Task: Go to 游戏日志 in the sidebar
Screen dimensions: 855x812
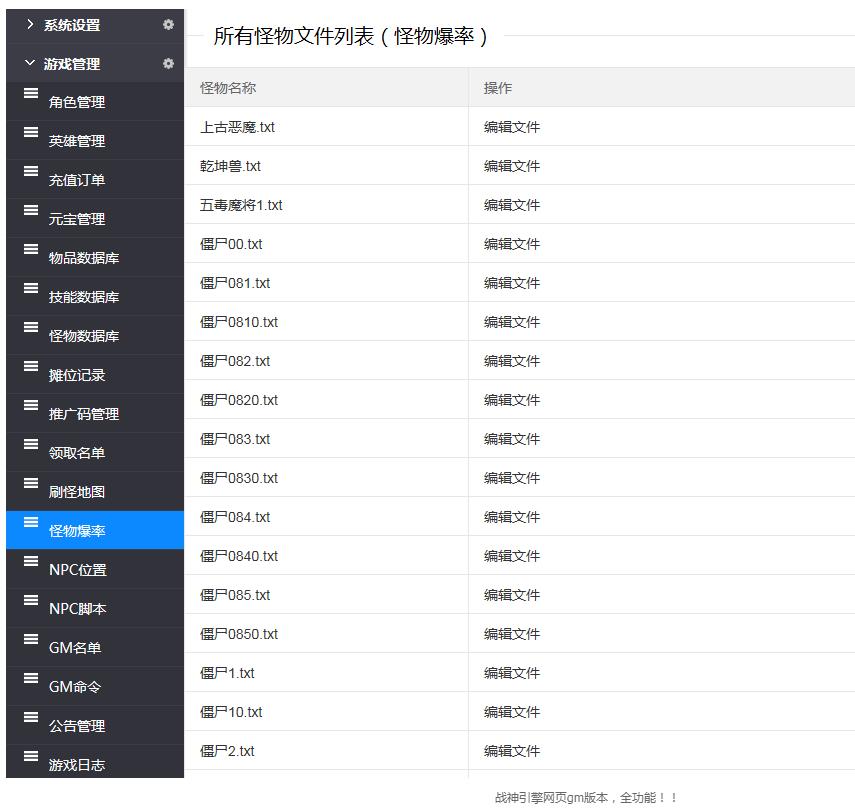Action: click(77, 765)
